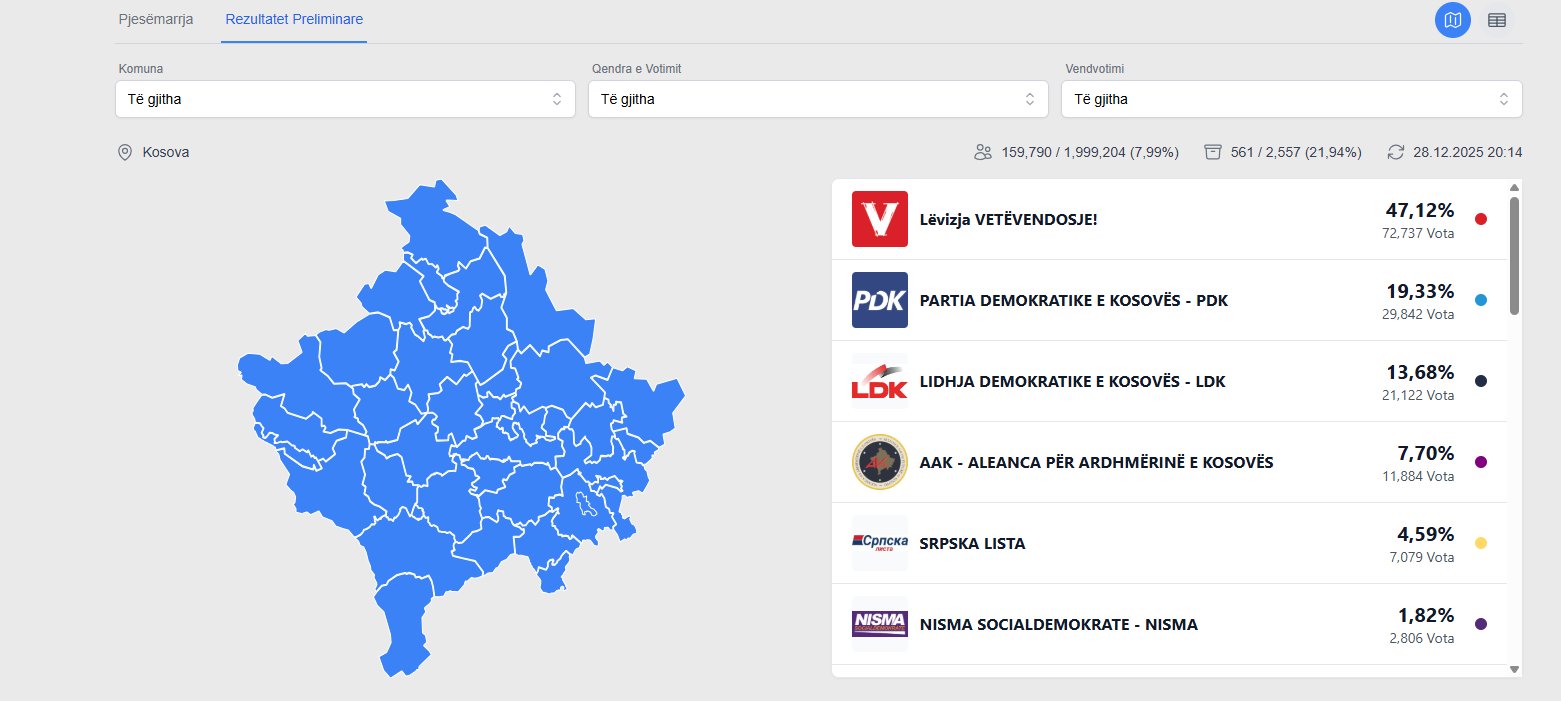Click the ballot box counted icon
Viewport: 1561px width, 701px height.
coord(1213,152)
